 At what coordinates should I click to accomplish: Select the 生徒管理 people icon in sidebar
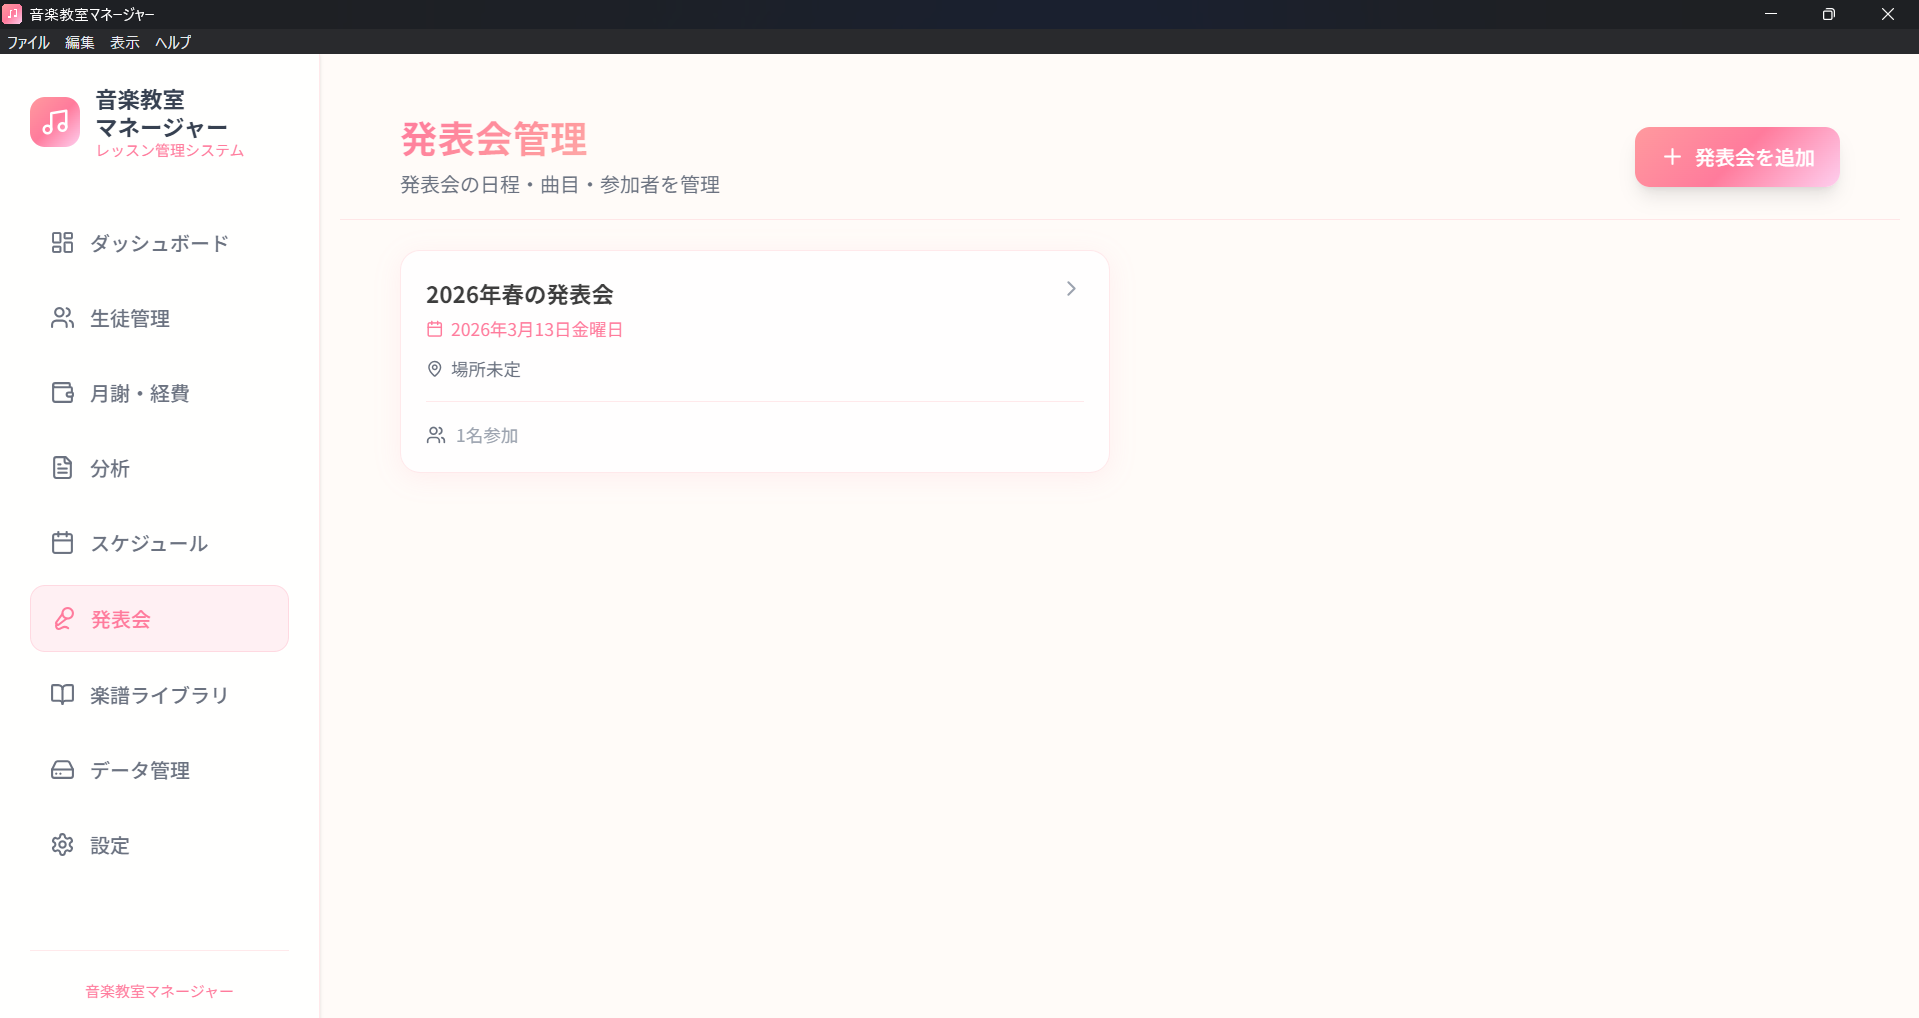(61, 318)
